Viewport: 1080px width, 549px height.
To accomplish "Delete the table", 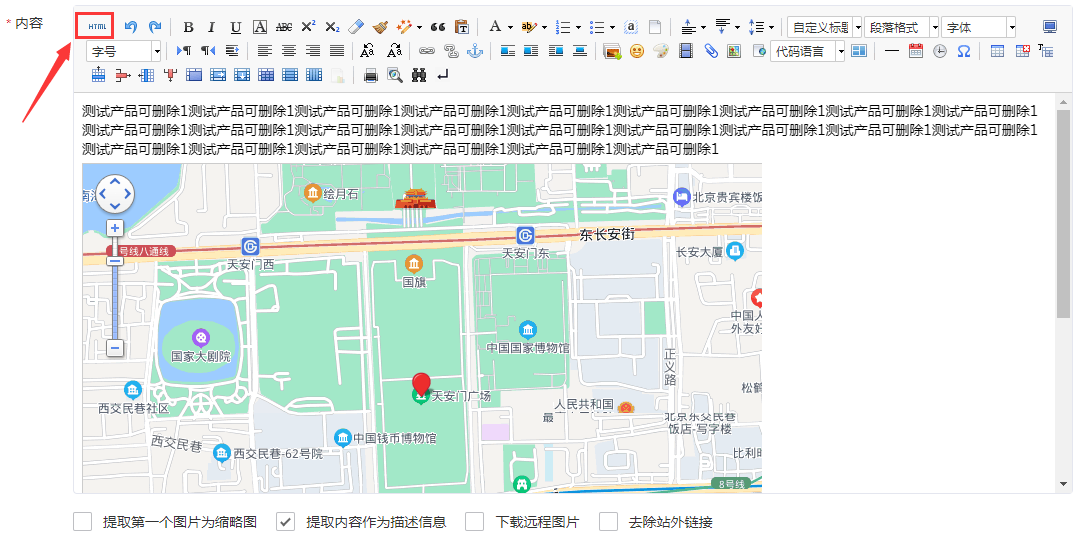I will coord(1022,51).
